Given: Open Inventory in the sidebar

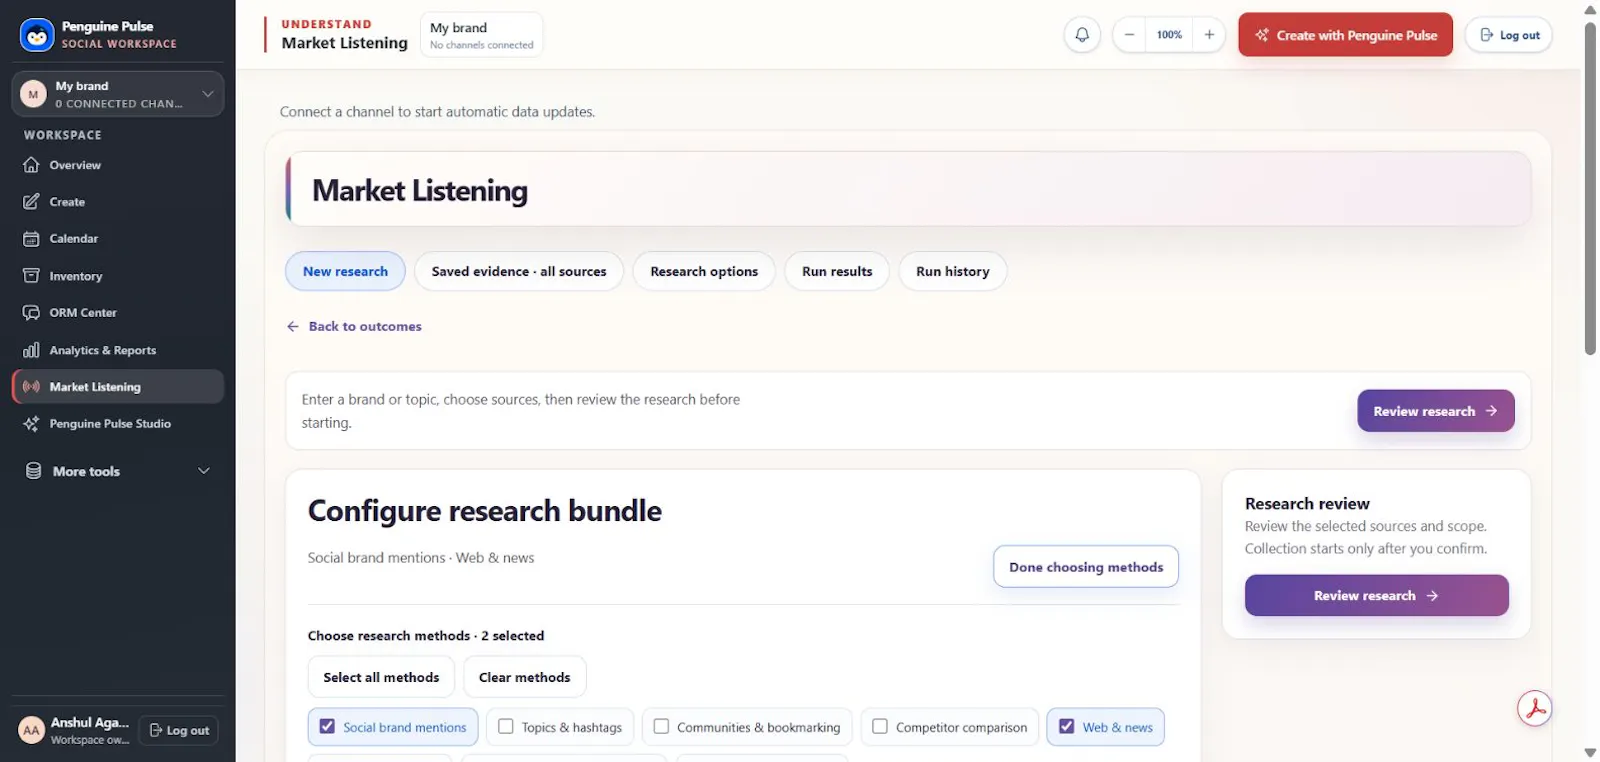Looking at the screenshot, I should coord(118,276).
